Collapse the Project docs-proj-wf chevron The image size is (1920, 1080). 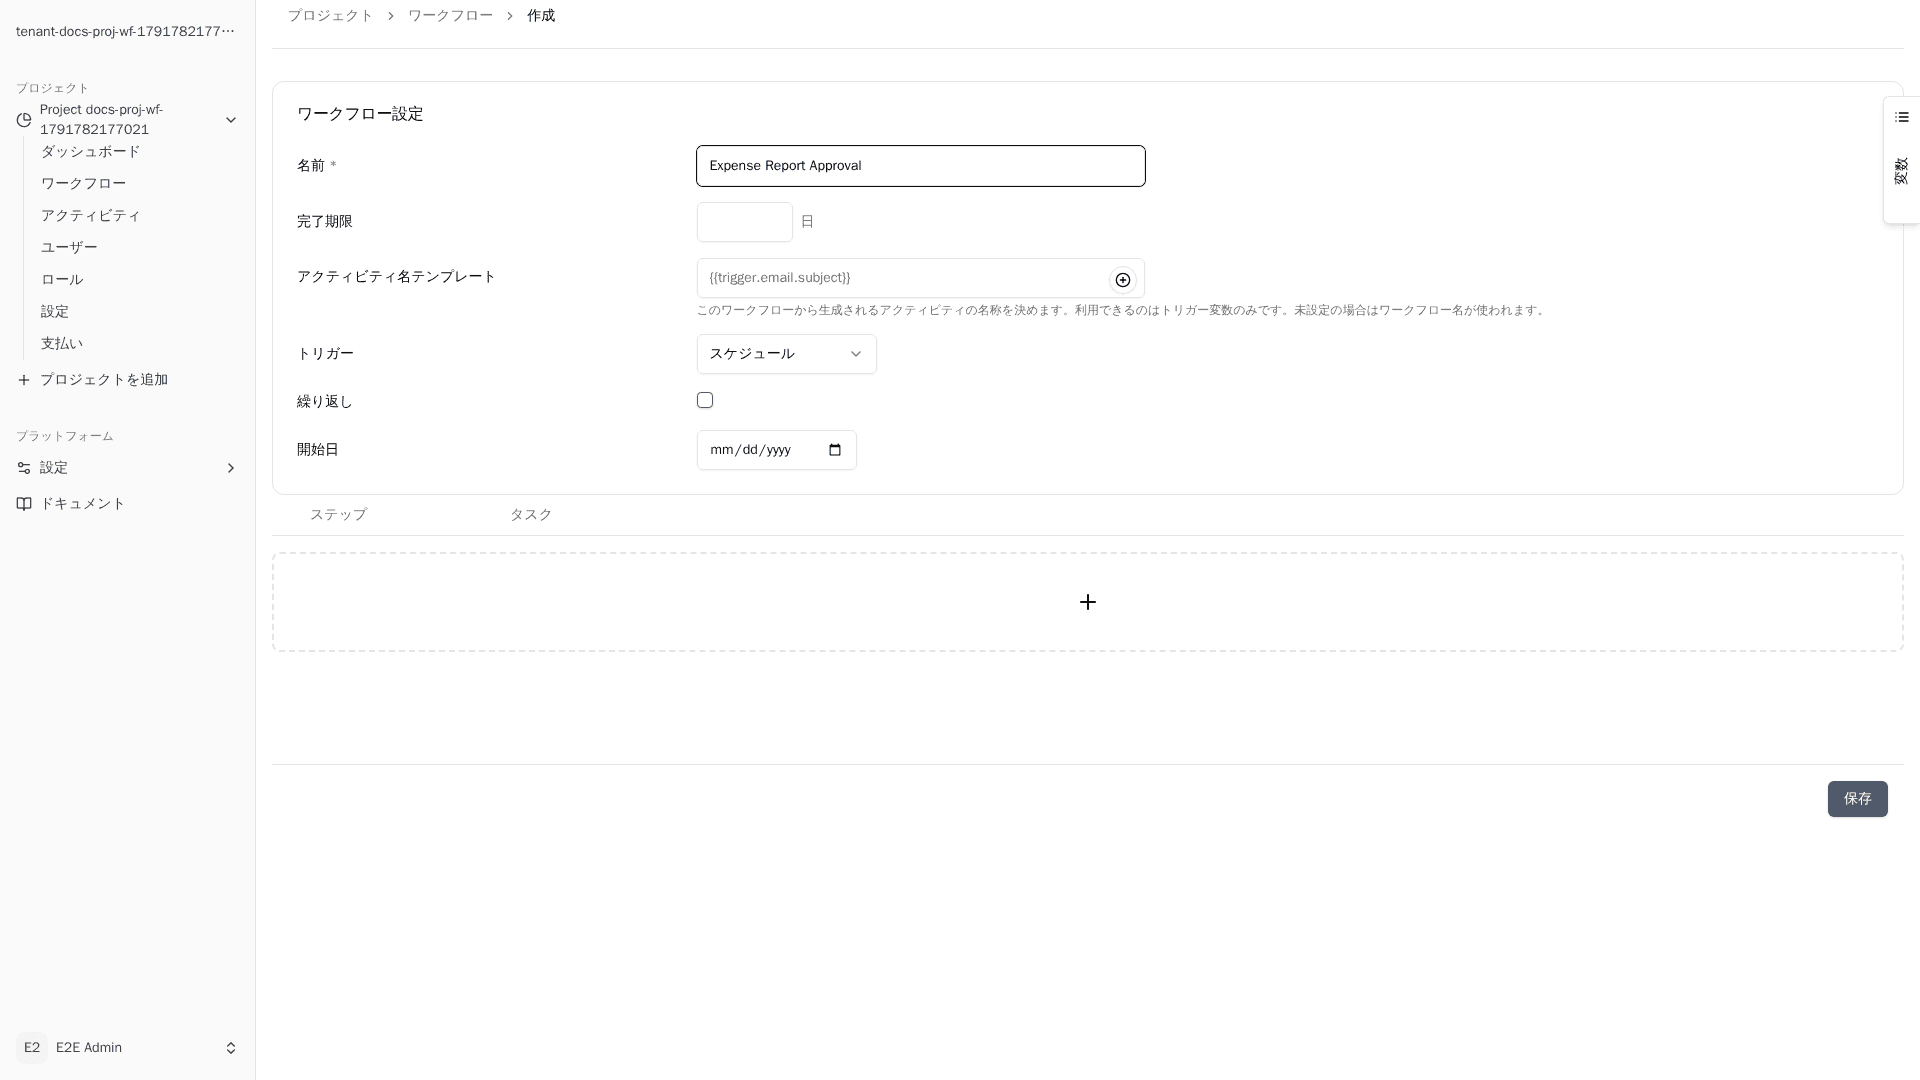coord(231,120)
